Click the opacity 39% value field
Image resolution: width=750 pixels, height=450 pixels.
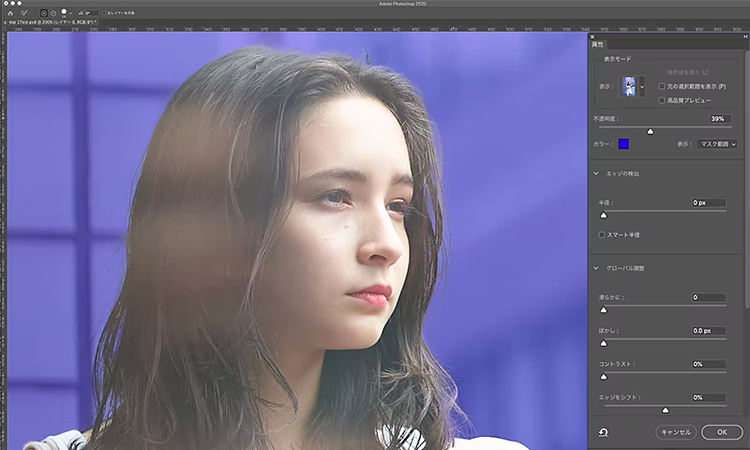720,119
